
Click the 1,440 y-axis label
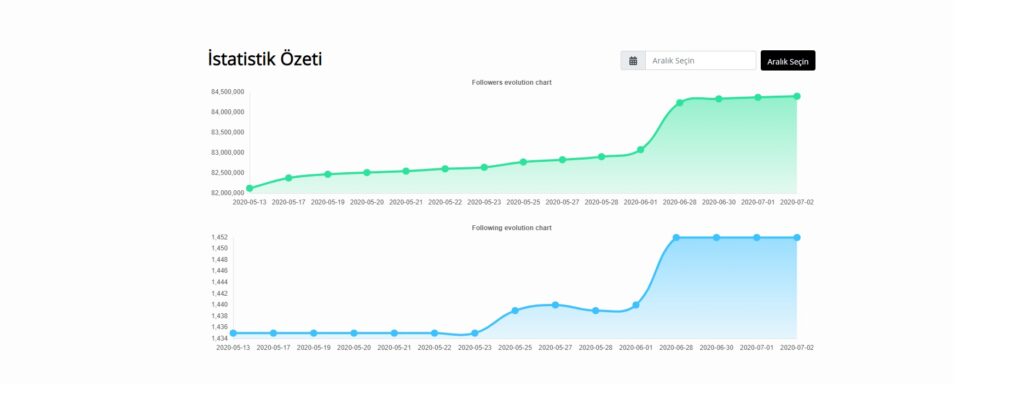click(219, 305)
